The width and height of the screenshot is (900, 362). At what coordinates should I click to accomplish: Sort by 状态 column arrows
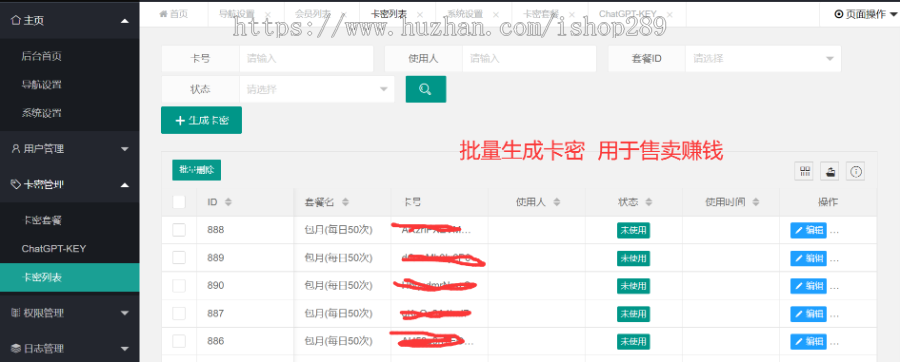pos(649,202)
